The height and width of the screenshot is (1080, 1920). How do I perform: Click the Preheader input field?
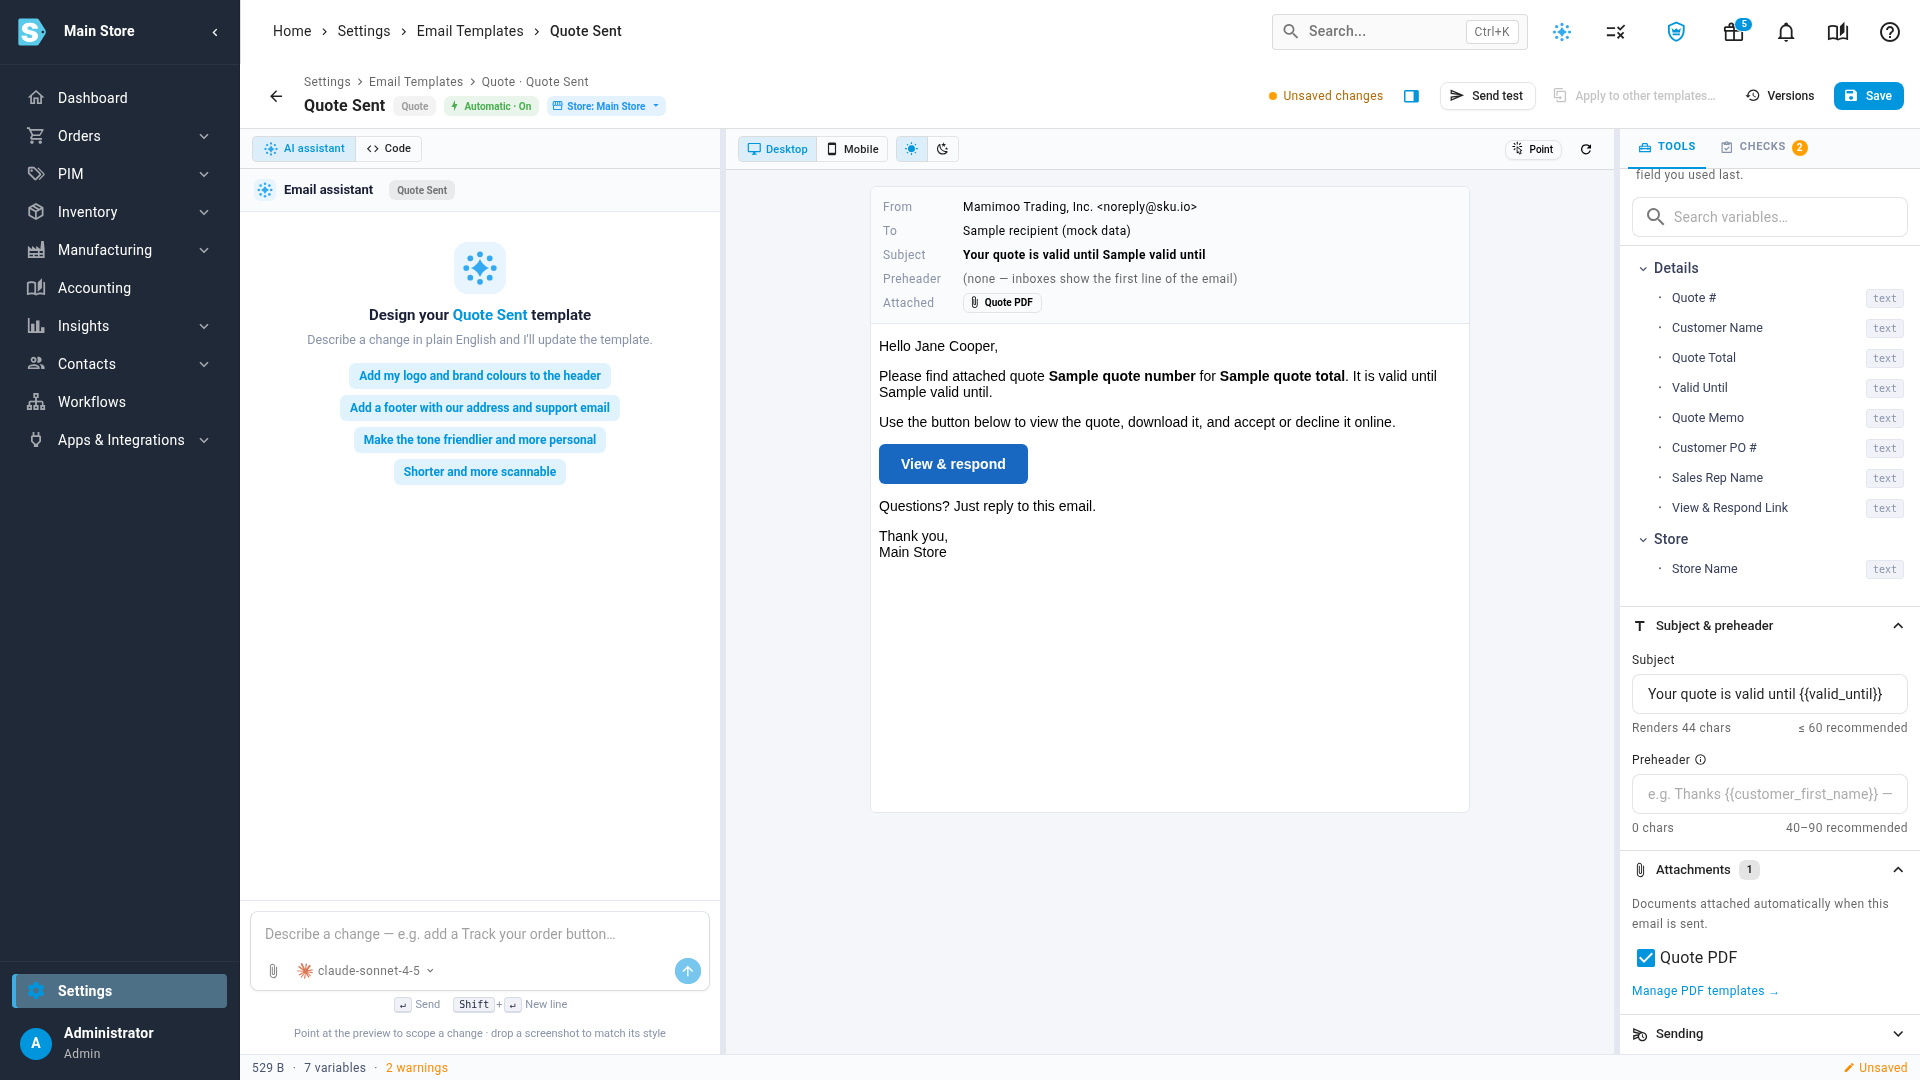[1769, 794]
